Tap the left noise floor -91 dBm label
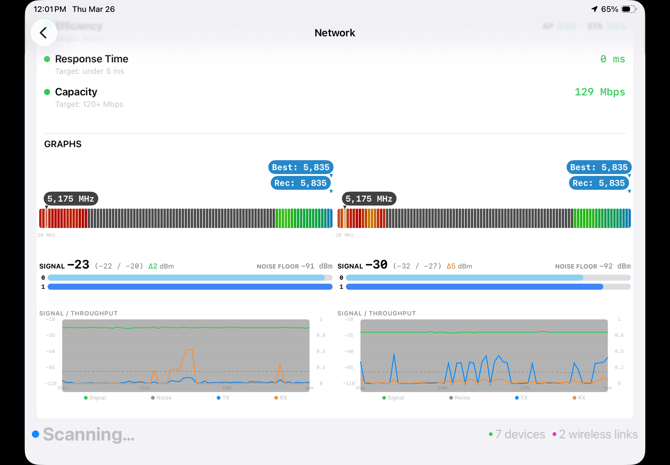670x465 pixels. point(294,266)
